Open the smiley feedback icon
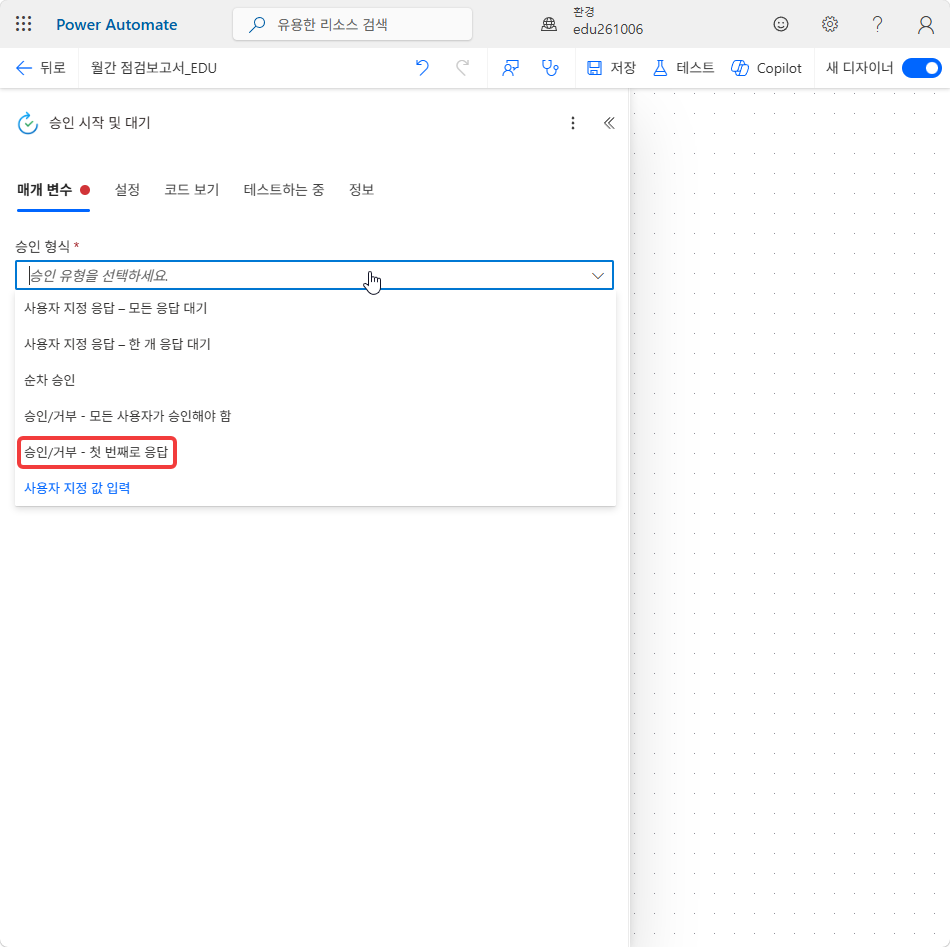Screen dimensions: 950x947 coord(780,24)
